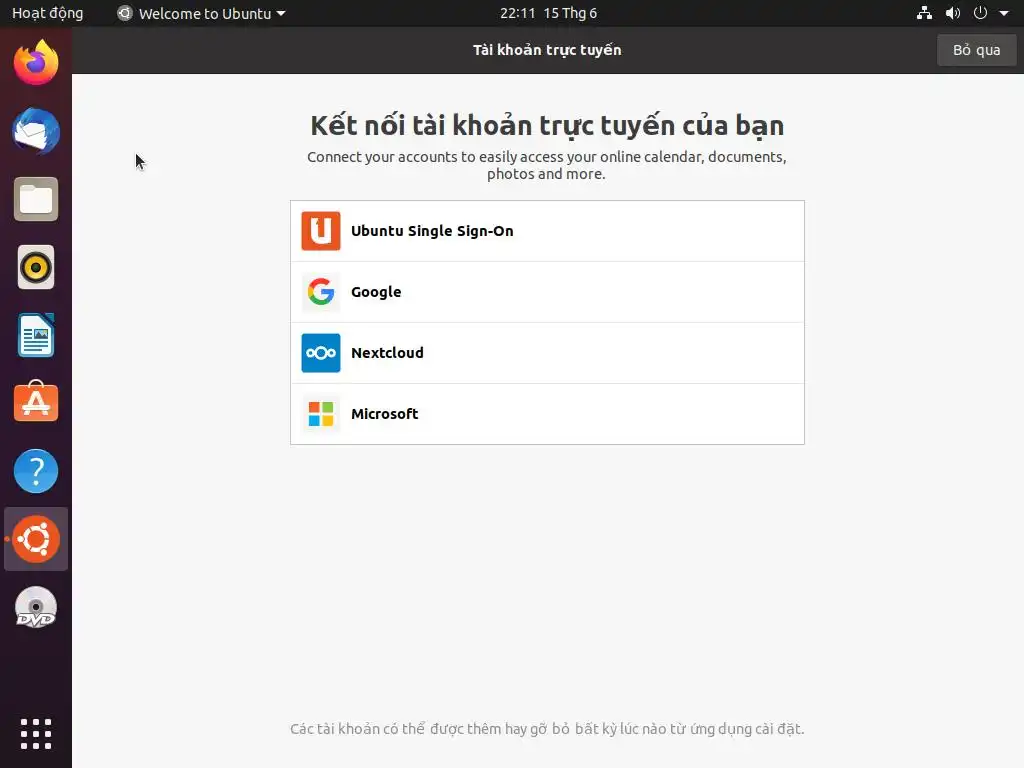This screenshot has width=1024, height=768.
Task: Open the Files manager dock icon
Action: [36, 199]
